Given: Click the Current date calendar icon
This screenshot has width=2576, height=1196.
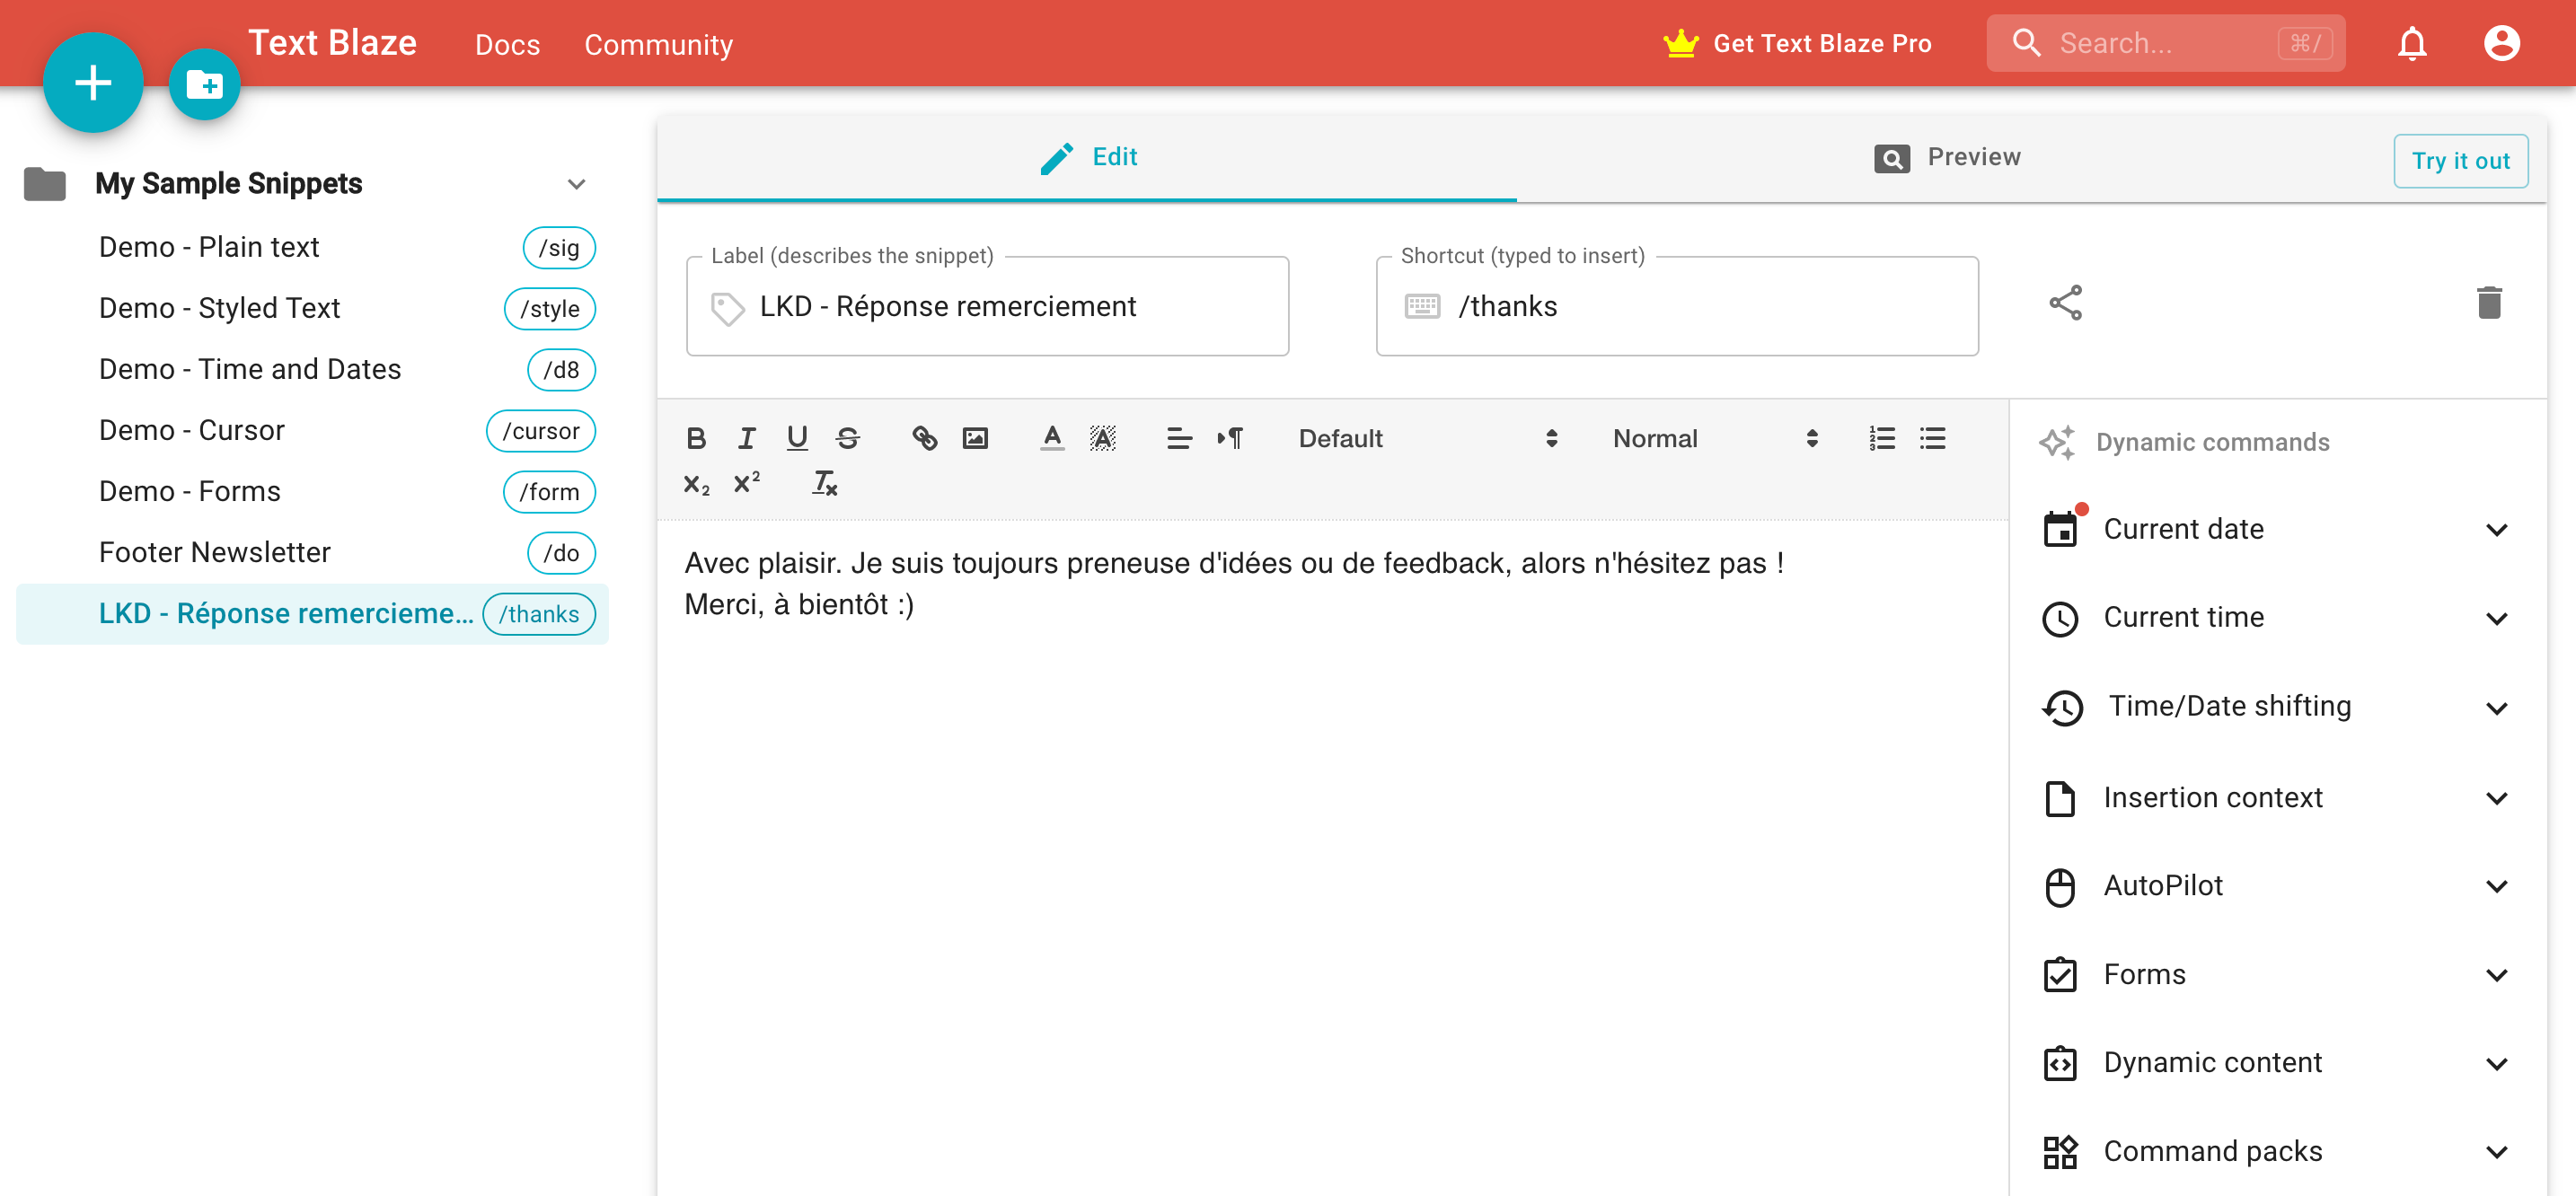Looking at the screenshot, I should (x=2060, y=529).
